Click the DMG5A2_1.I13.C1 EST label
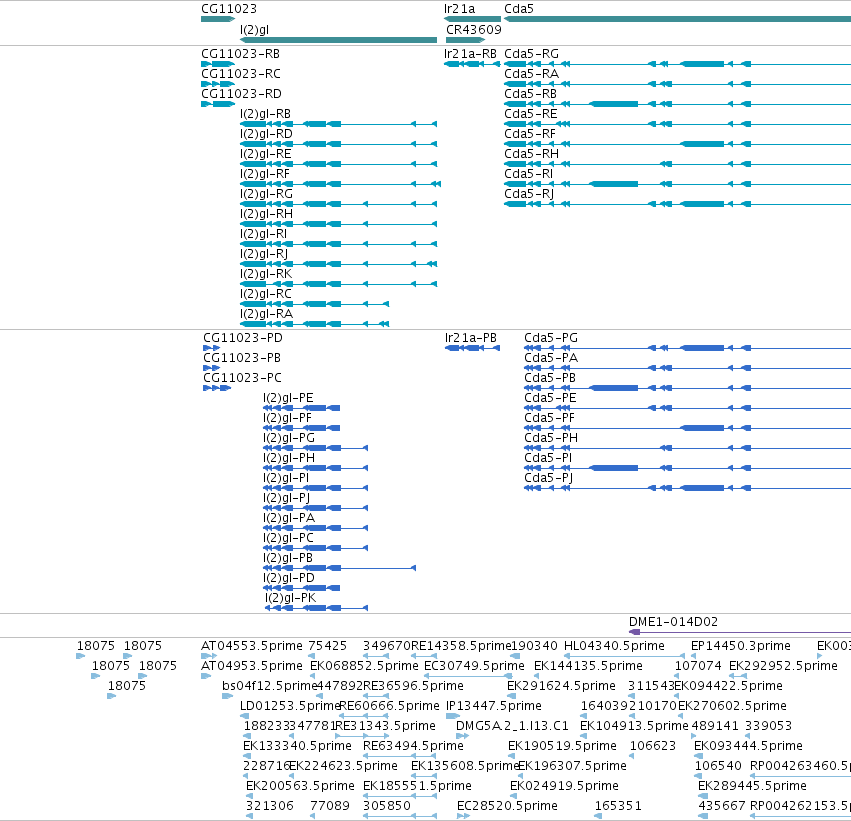 [x=512, y=726]
